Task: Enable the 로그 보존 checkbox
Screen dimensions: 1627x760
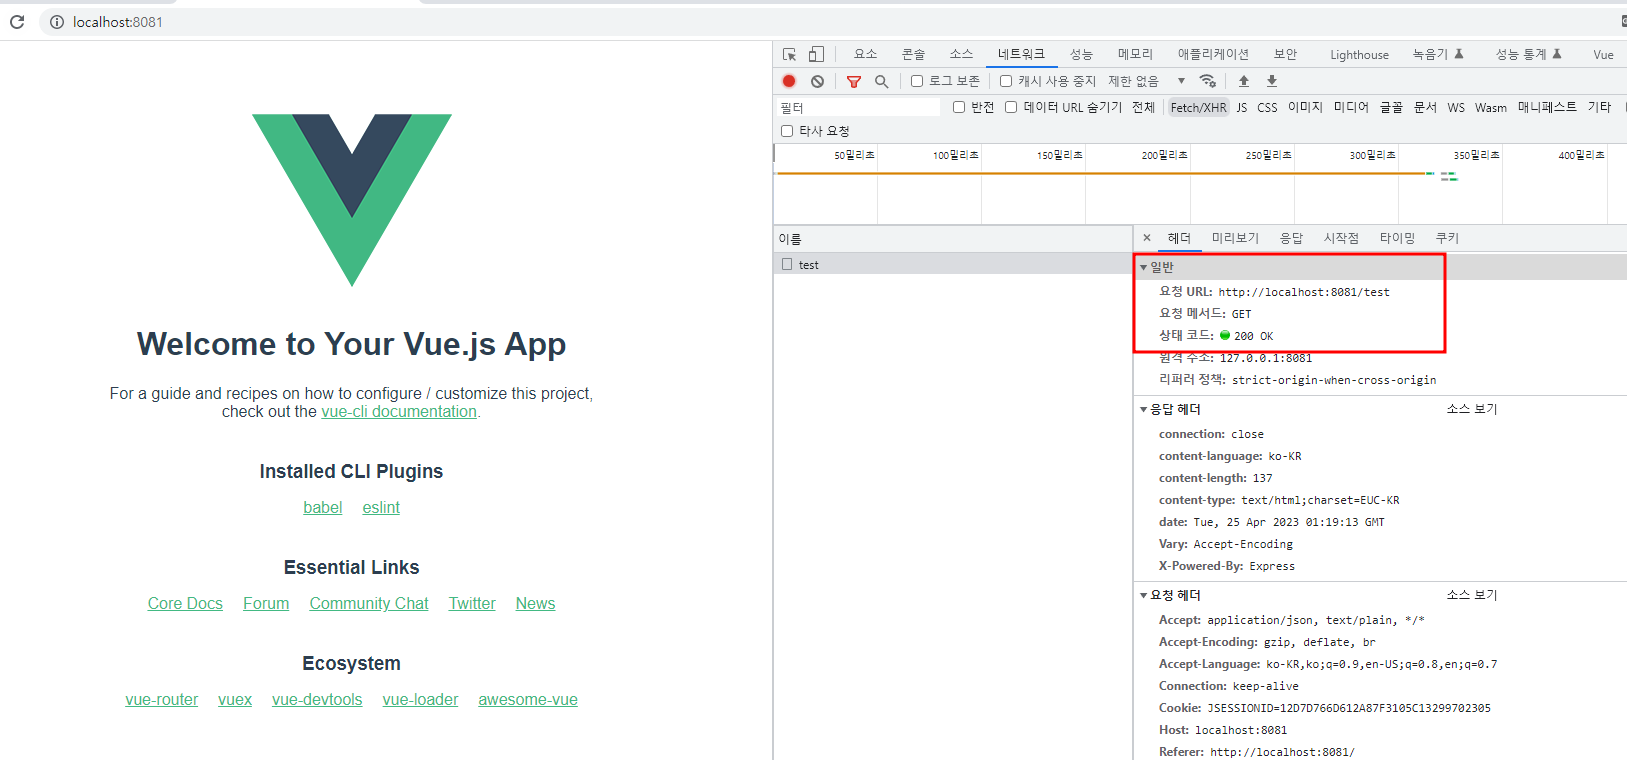Action: point(917,81)
